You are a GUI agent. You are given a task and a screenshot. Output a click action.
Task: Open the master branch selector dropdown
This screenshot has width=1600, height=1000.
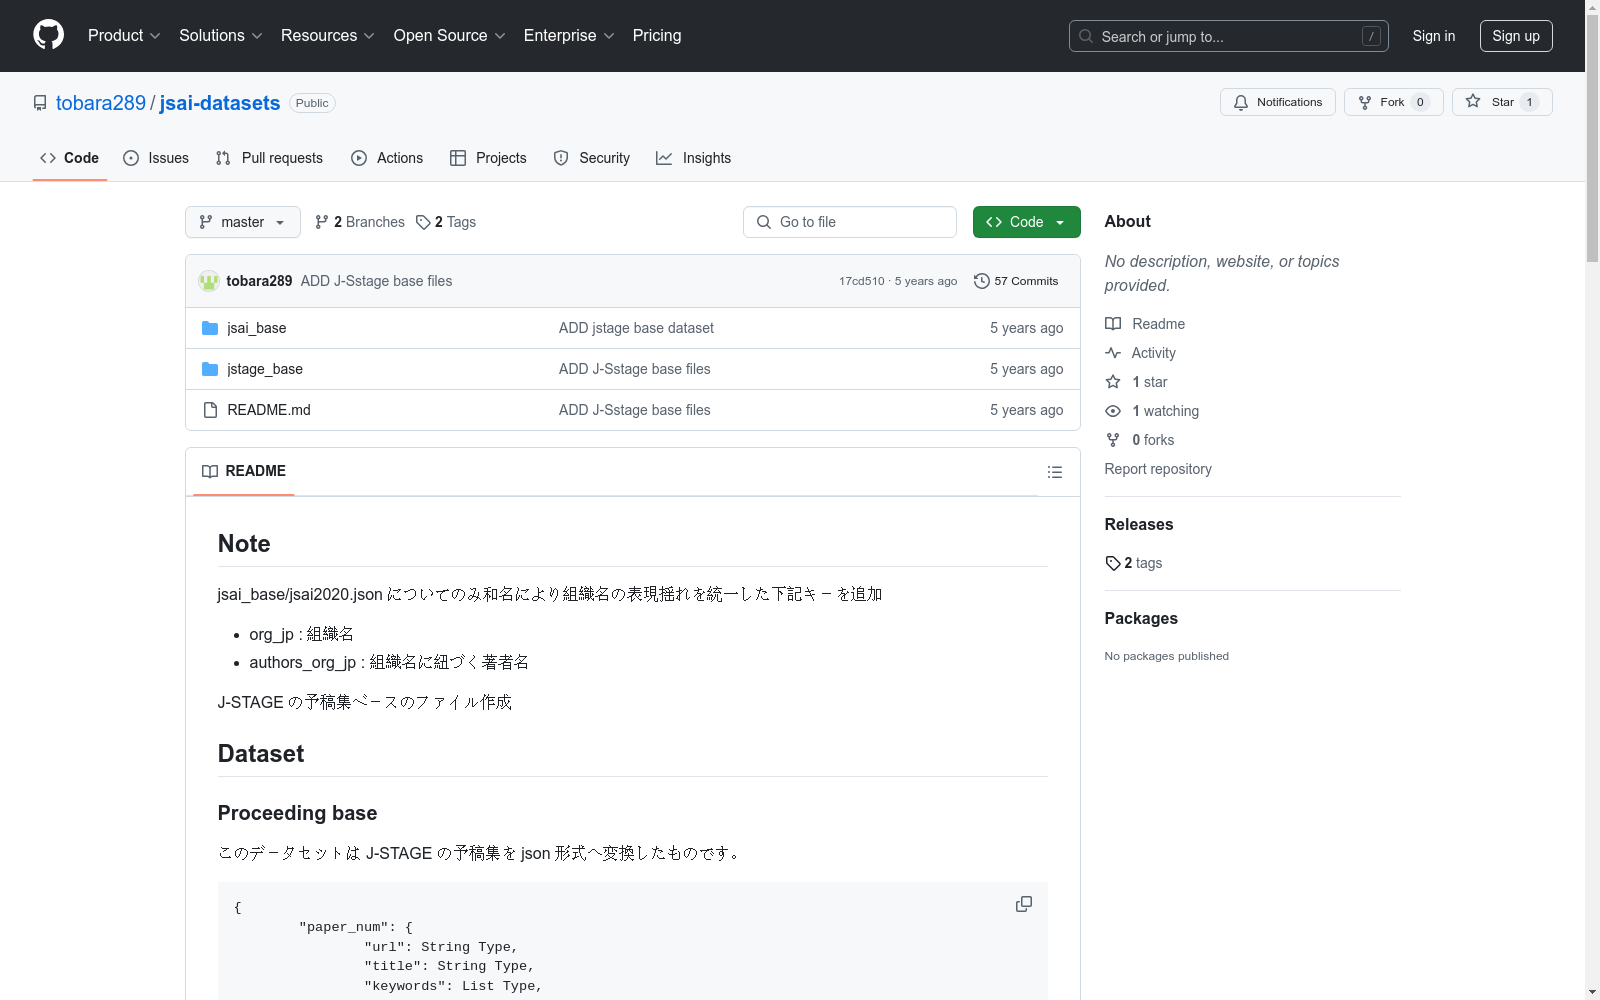(243, 222)
